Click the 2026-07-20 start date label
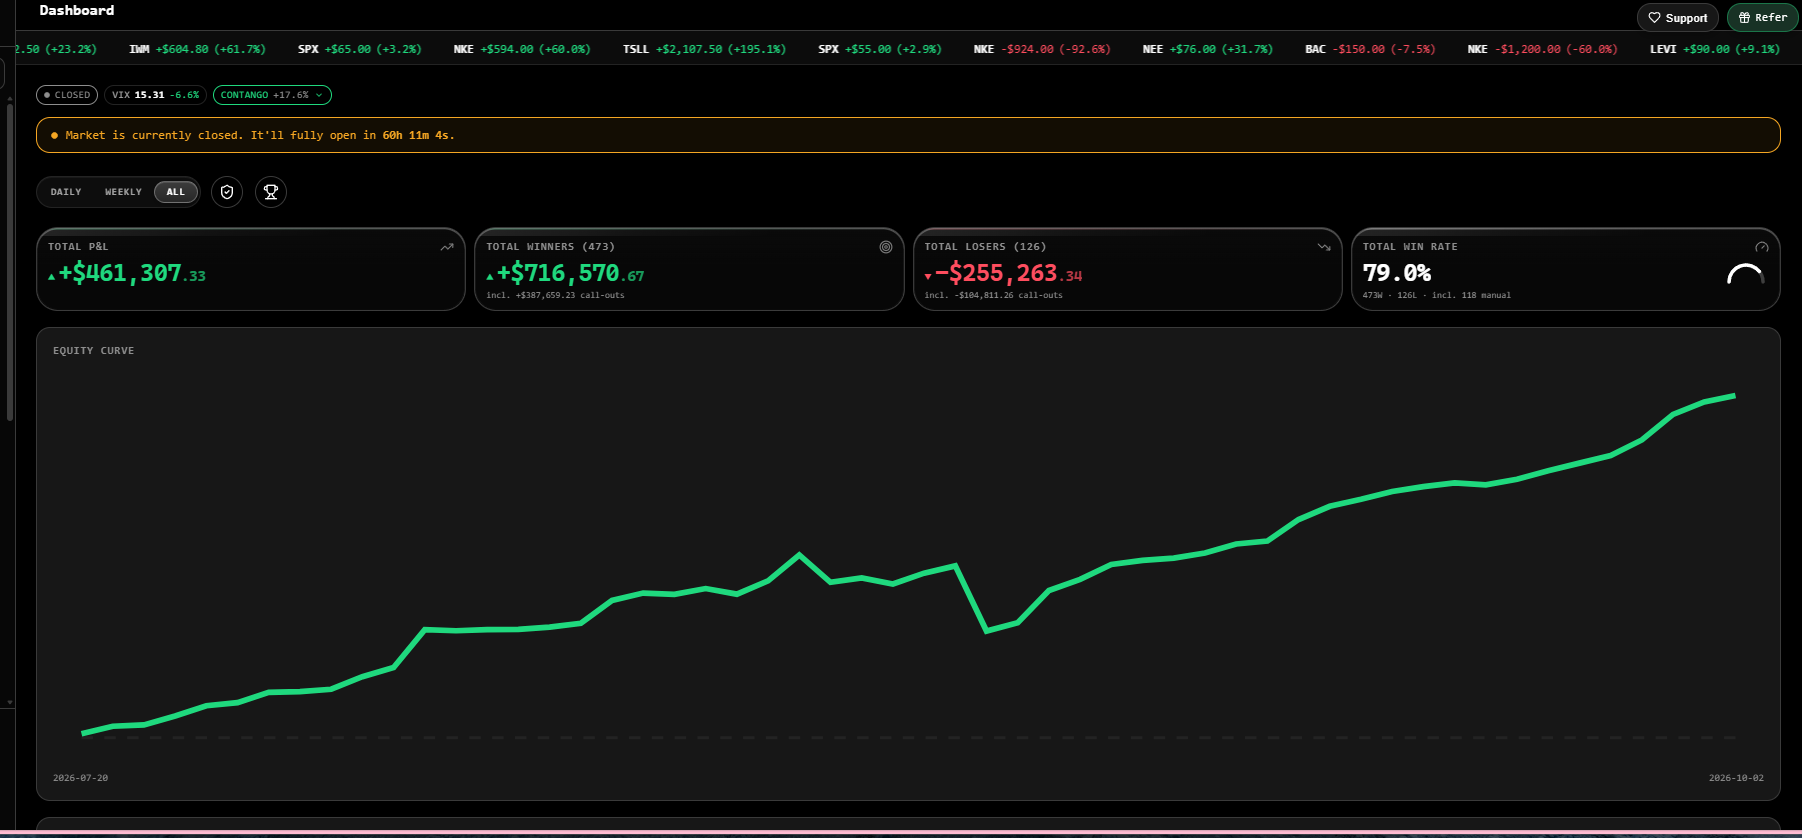1802x838 pixels. pyautogui.click(x=80, y=778)
